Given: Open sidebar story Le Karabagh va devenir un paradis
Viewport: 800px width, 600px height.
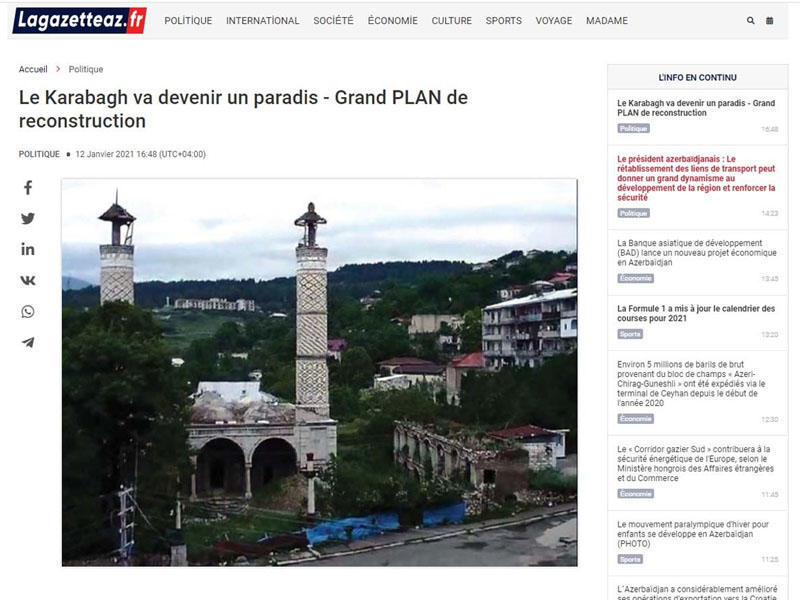Looking at the screenshot, I should pyautogui.click(x=696, y=108).
